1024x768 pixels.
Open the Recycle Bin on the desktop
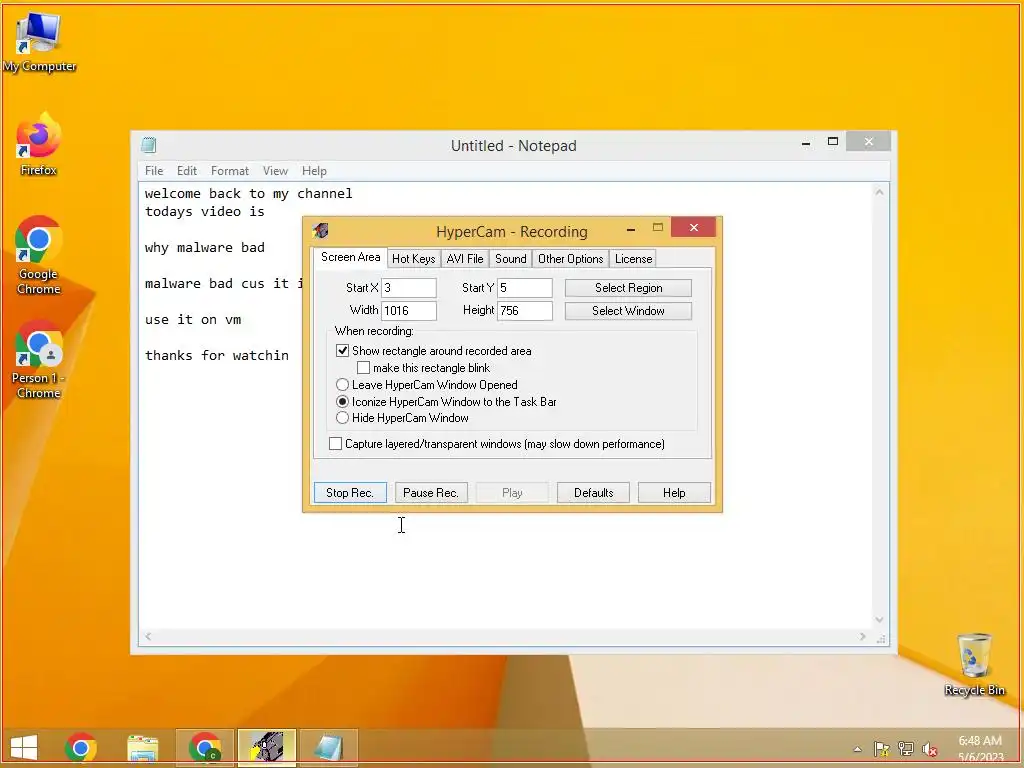(x=974, y=664)
